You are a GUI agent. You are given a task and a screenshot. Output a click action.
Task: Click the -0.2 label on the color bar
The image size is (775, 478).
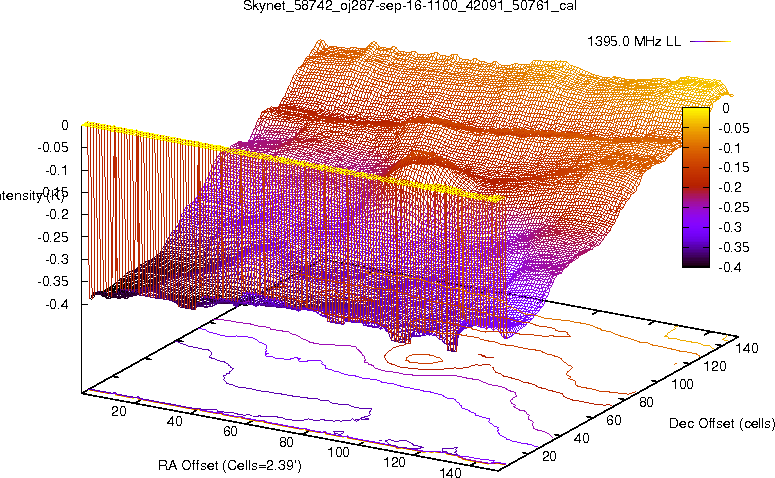730,187
